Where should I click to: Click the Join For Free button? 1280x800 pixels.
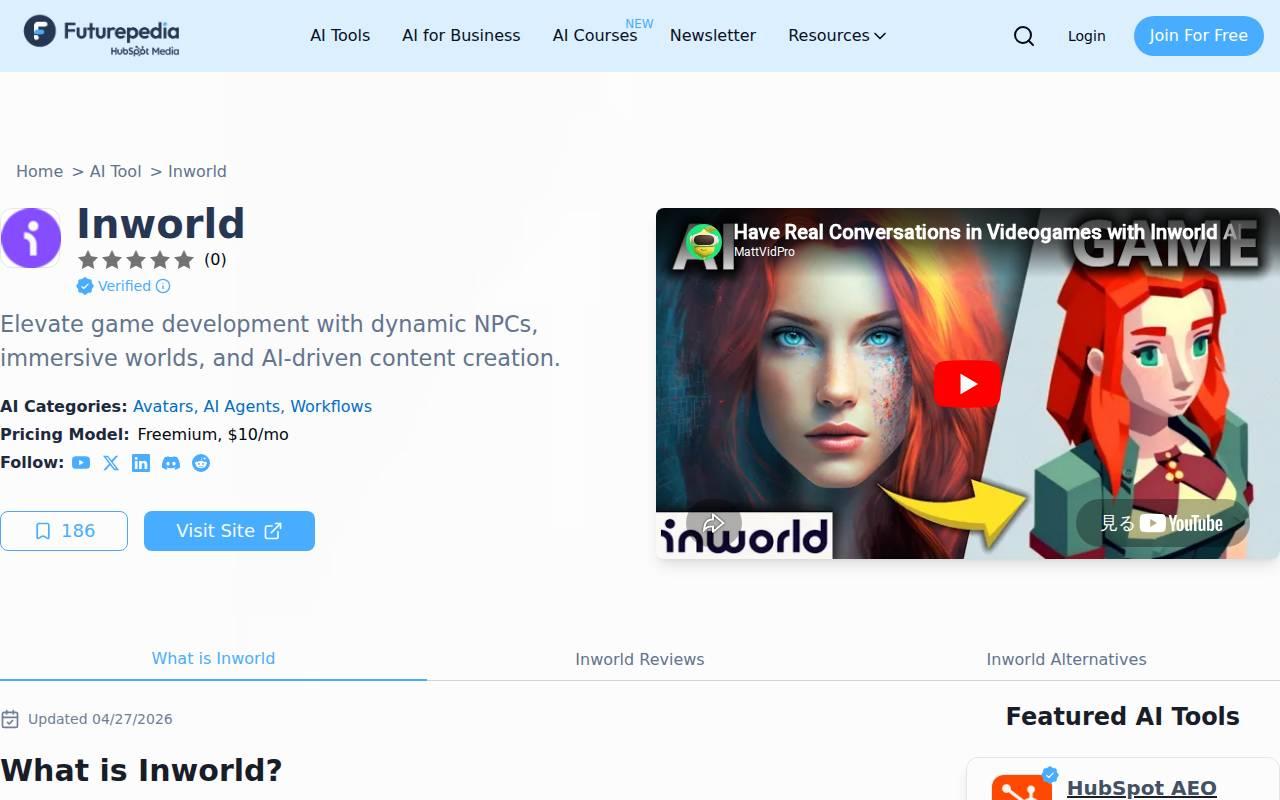[x=1198, y=36]
